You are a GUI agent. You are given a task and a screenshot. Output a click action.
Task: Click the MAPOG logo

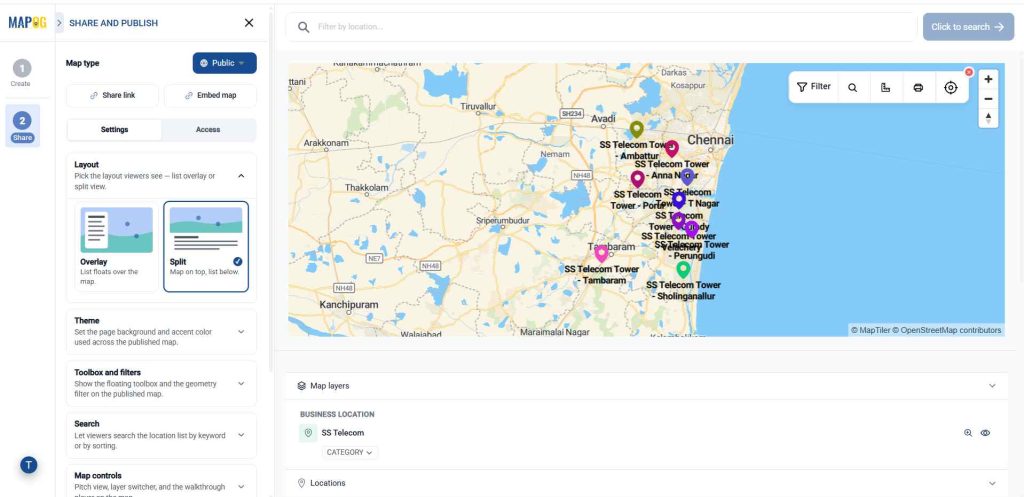pyautogui.click(x=27, y=23)
